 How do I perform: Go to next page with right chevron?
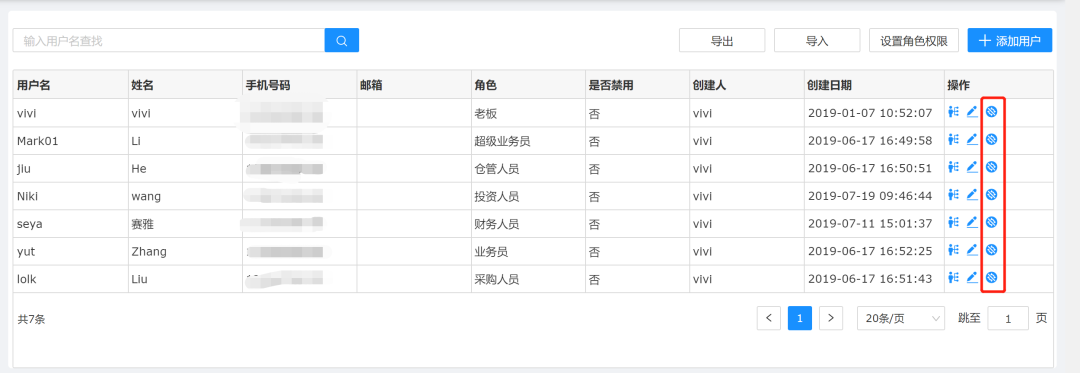(x=831, y=318)
